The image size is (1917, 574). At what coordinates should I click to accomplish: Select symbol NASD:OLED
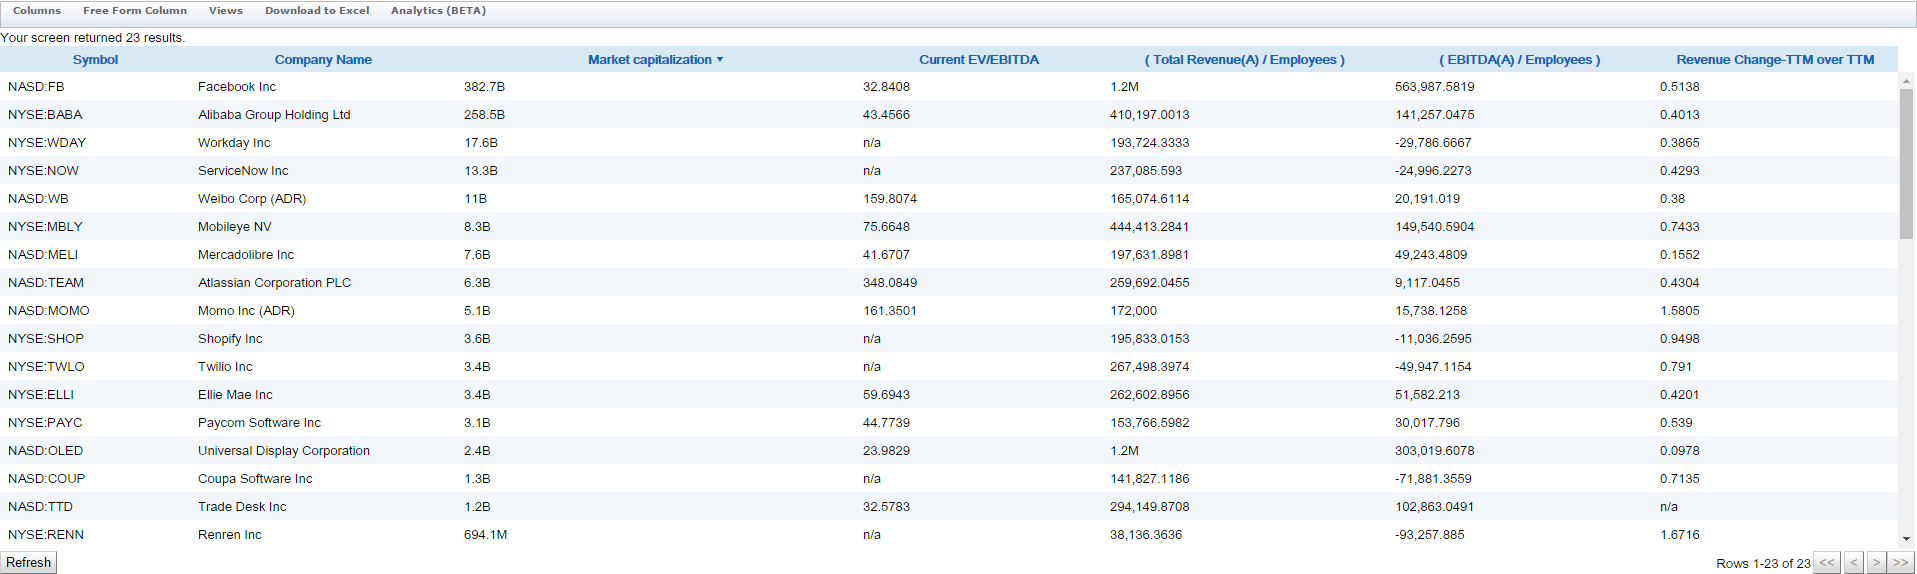tap(45, 451)
